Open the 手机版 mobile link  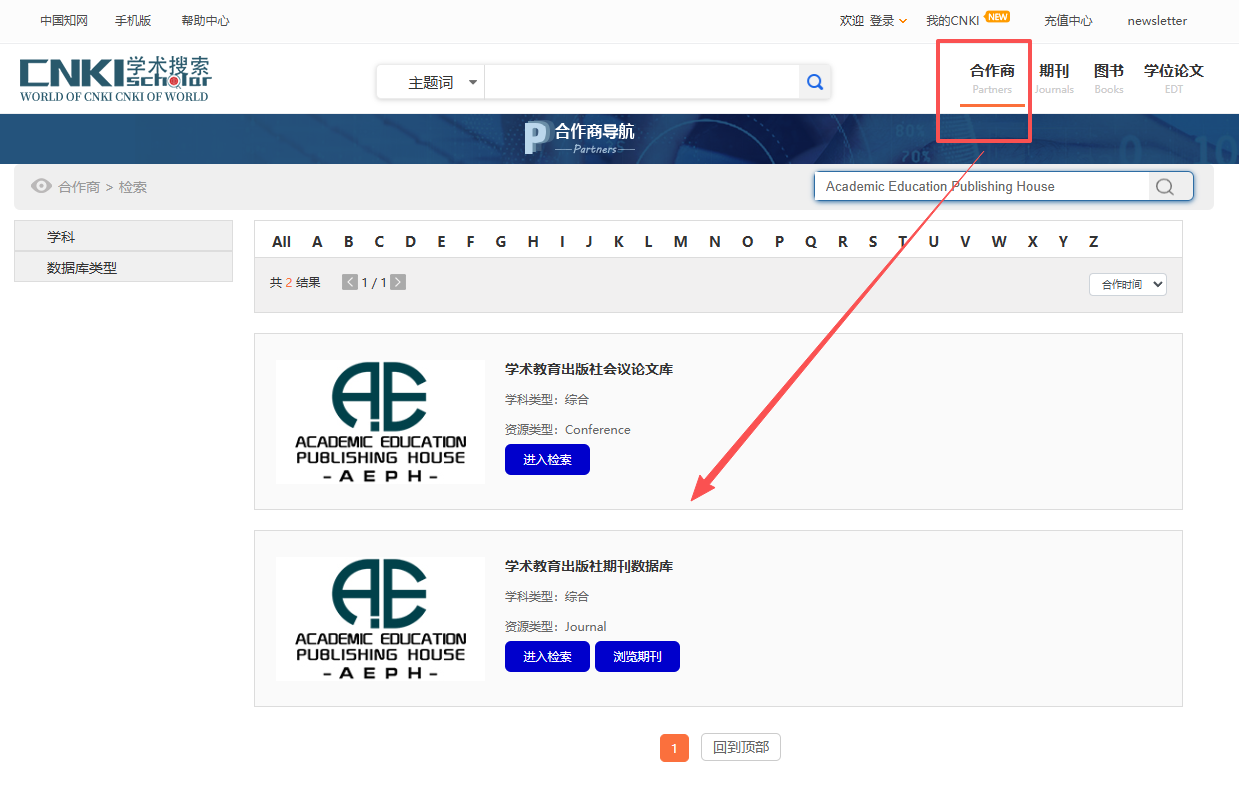[x=133, y=20]
